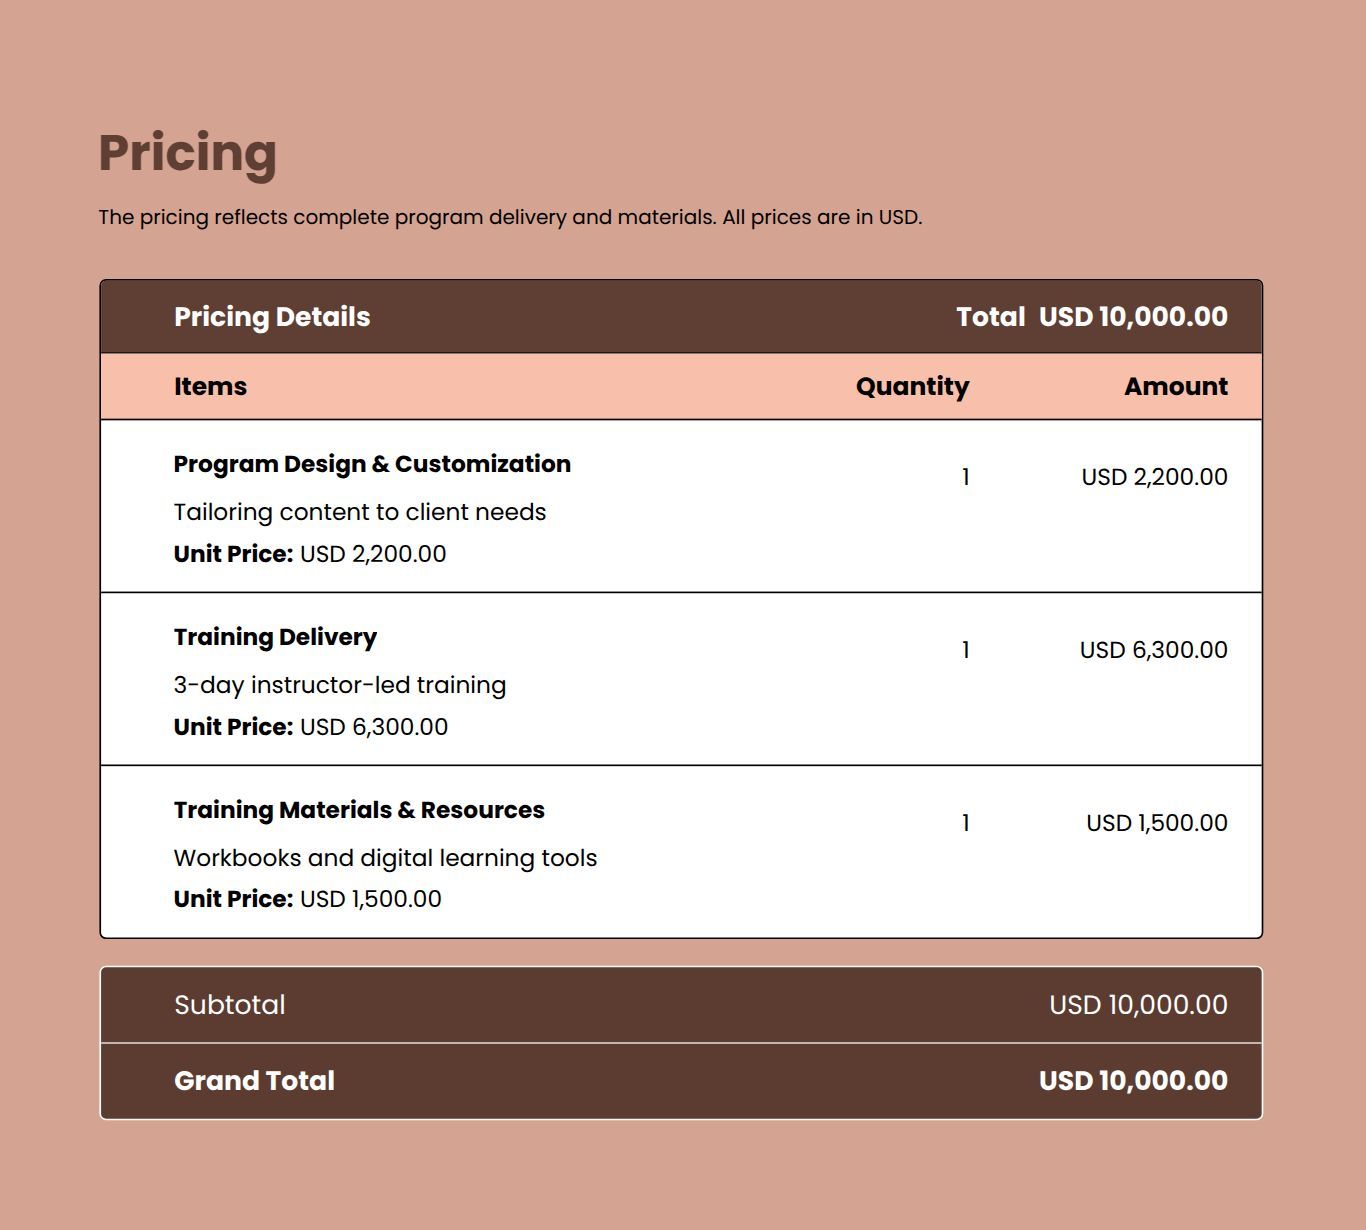Click the Subtotal row label
This screenshot has height=1230, width=1366.
[x=229, y=1005]
